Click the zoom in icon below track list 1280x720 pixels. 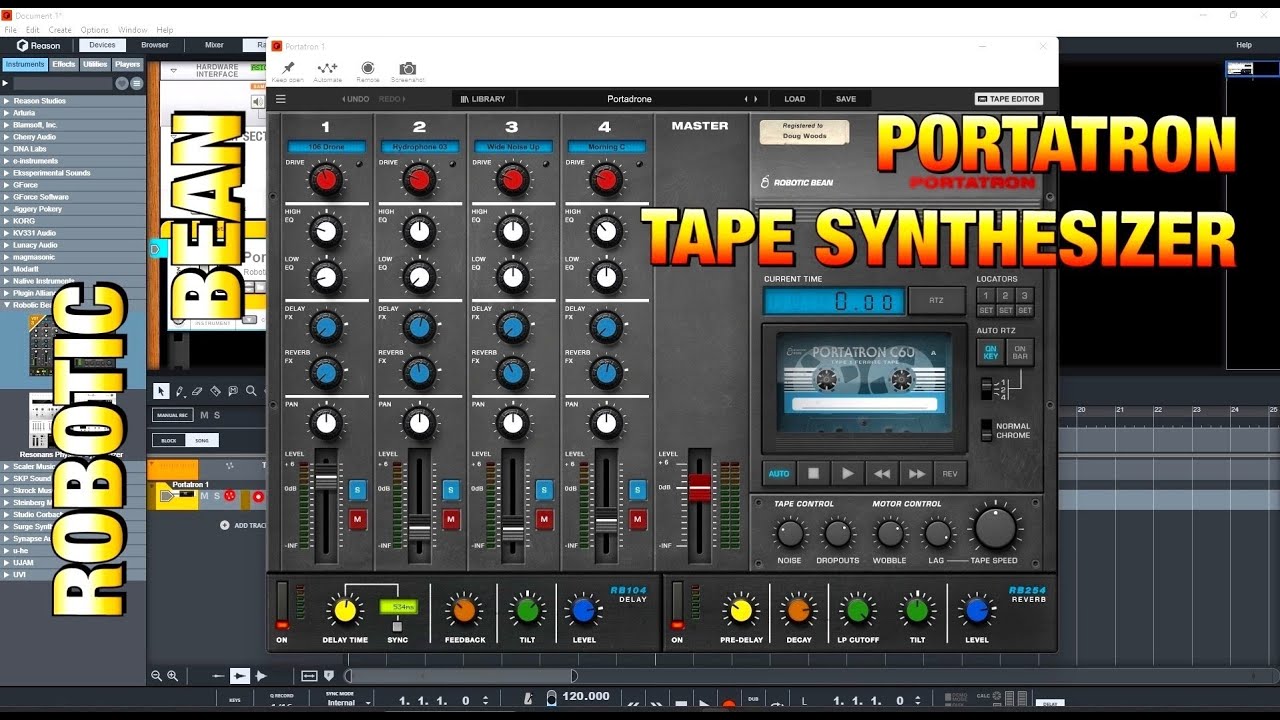172,676
